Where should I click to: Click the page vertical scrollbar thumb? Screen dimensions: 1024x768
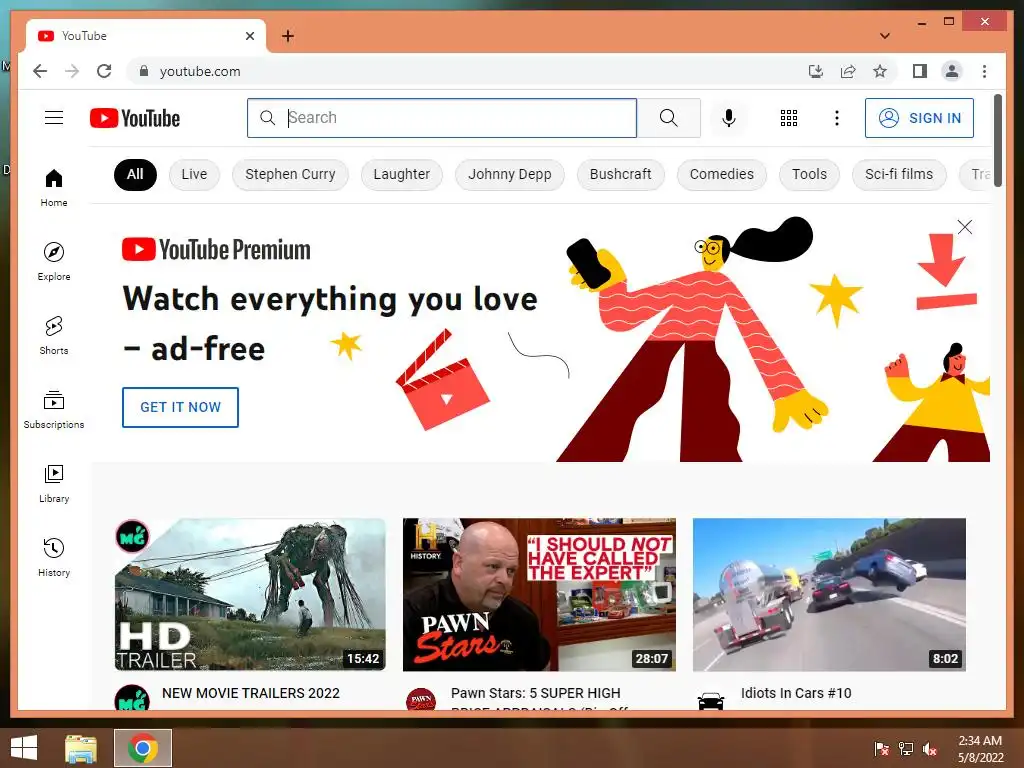tap(998, 140)
